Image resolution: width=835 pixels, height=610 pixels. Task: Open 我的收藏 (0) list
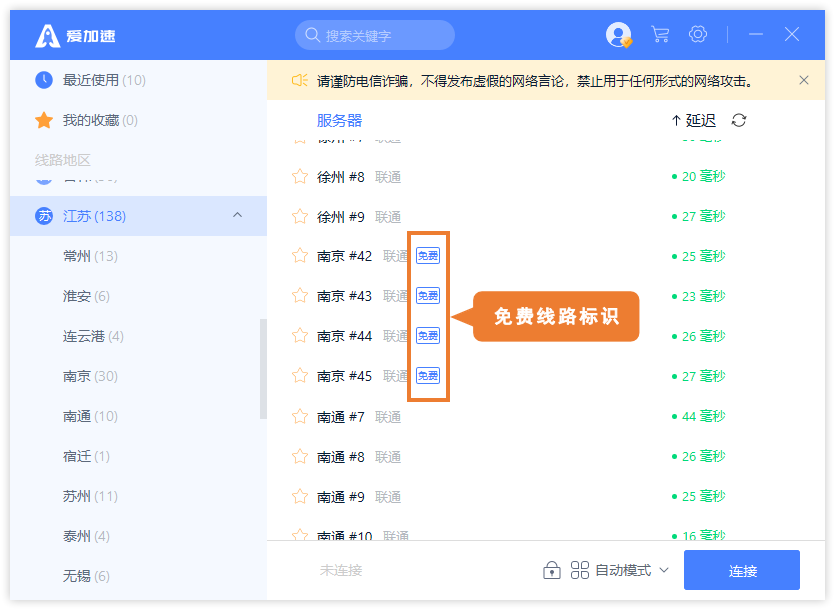point(138,120)
